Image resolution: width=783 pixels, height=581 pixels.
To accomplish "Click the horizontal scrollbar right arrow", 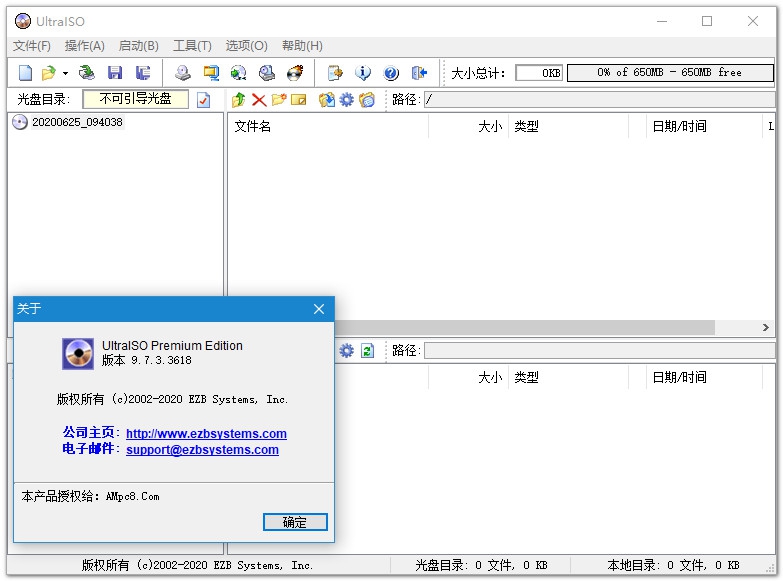I will [766, 327].
